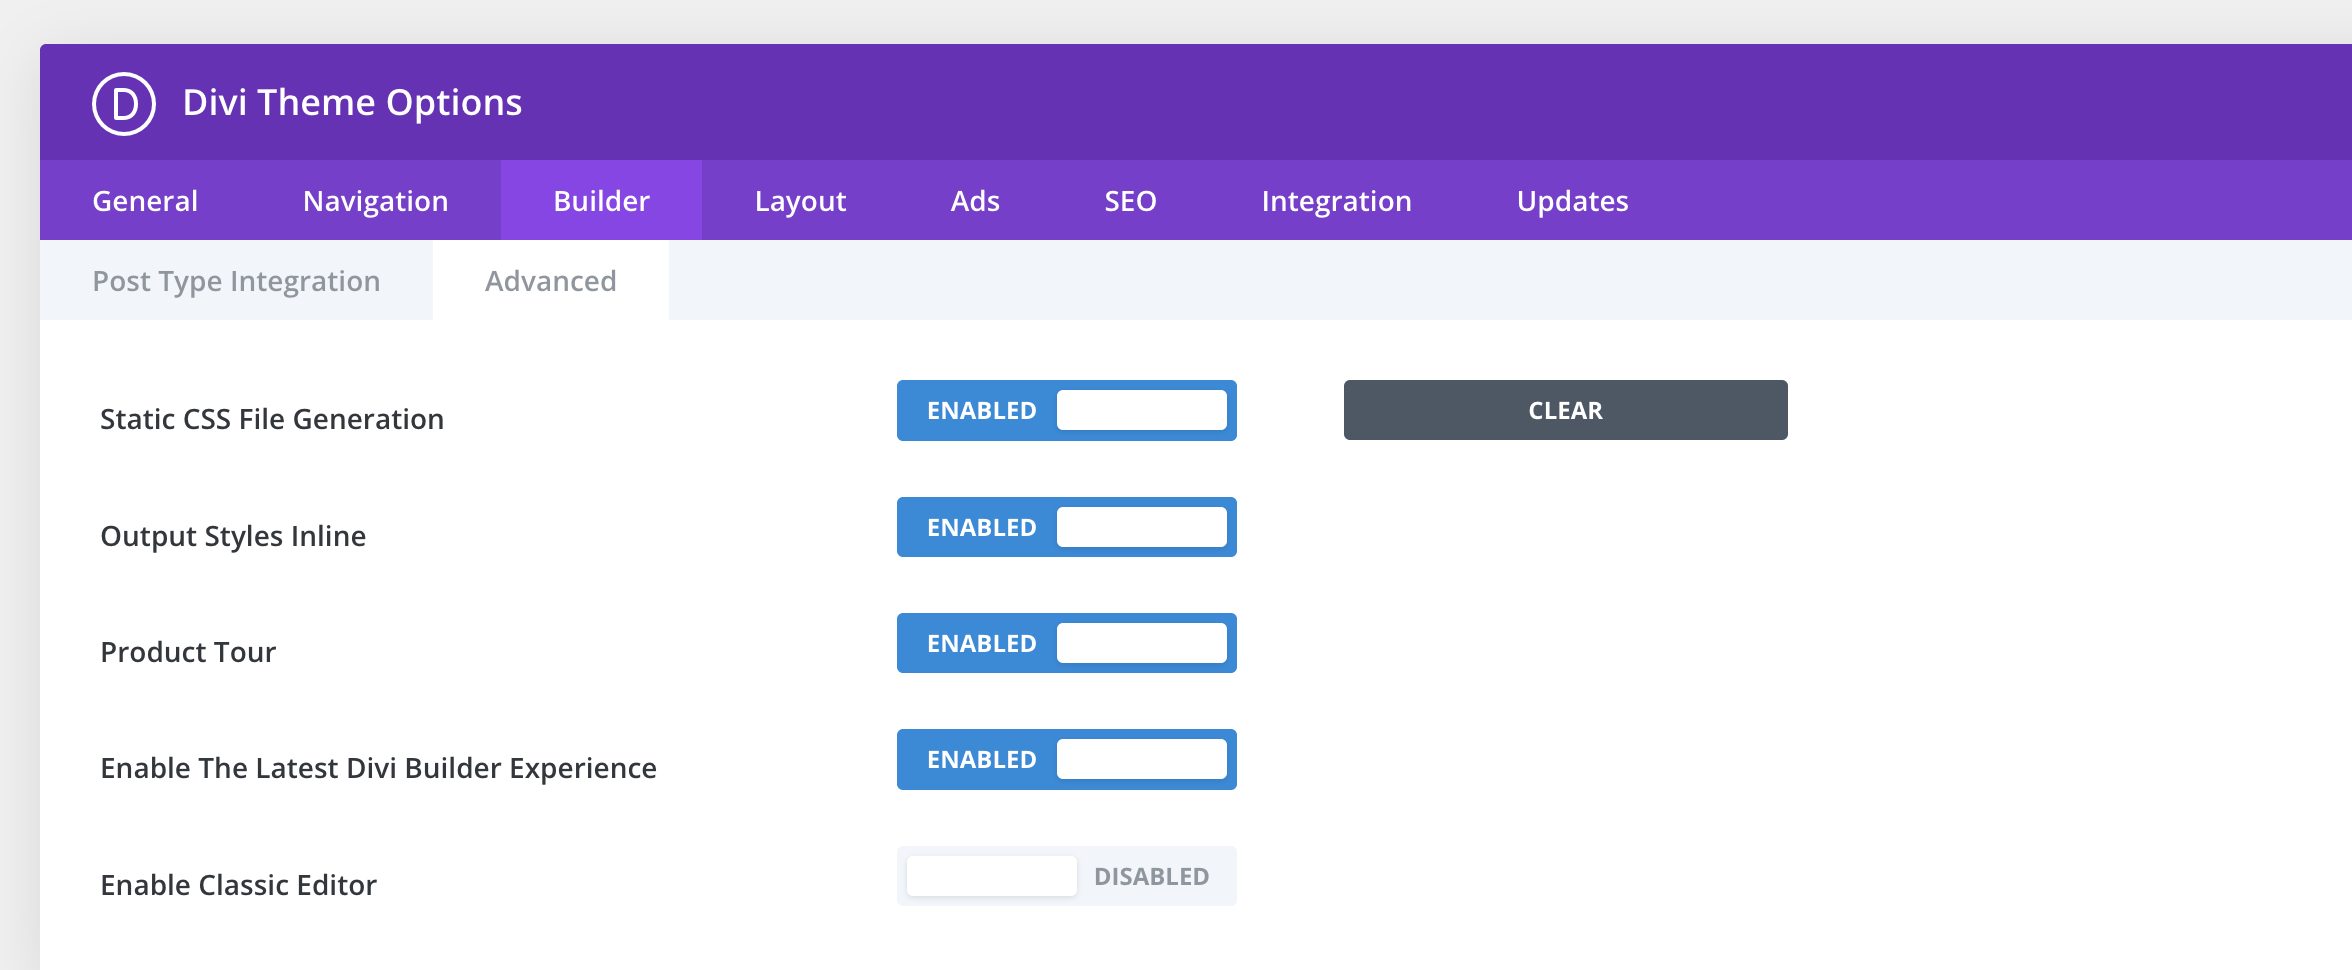This screenshot has height=970, width=2352.
Task: Switch to the SEO tab
Action: pos(1130,201)
